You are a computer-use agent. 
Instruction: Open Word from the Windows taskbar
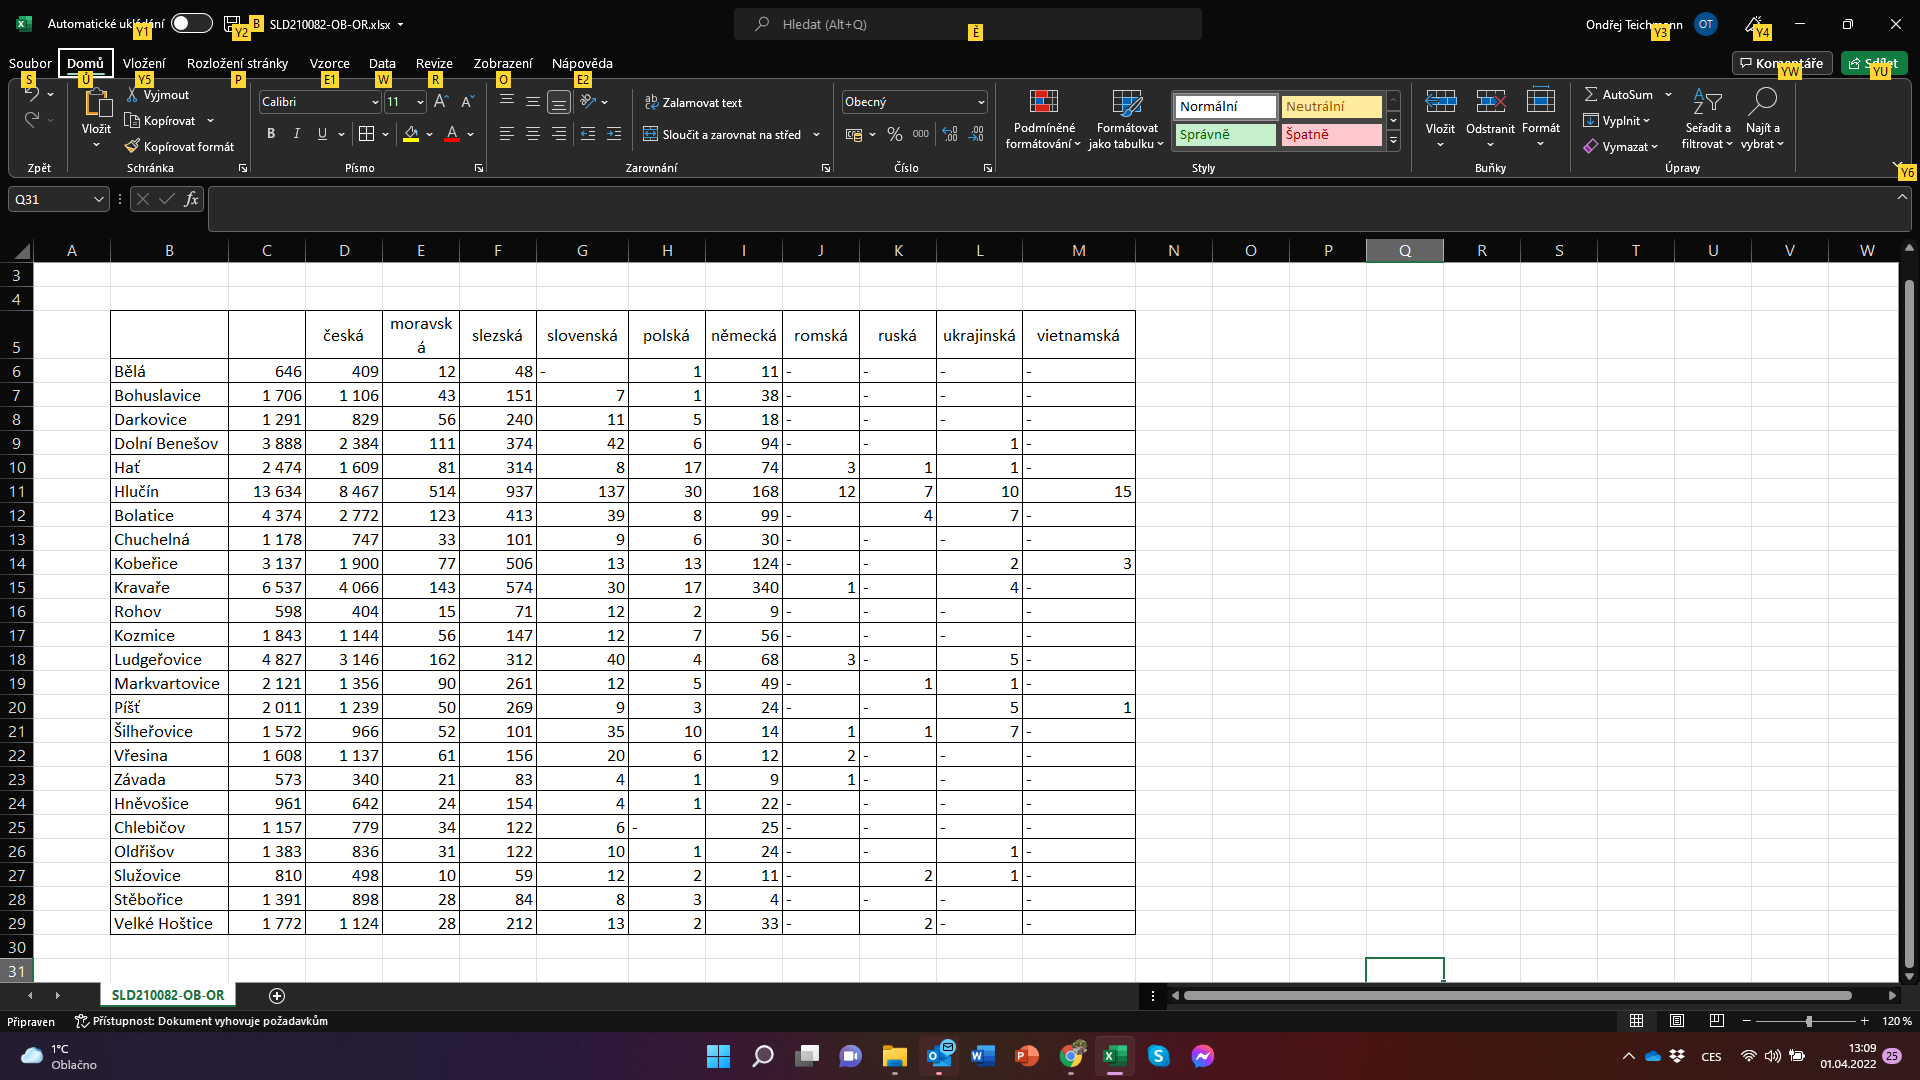pyautogui.click(x=983, y=1056)
